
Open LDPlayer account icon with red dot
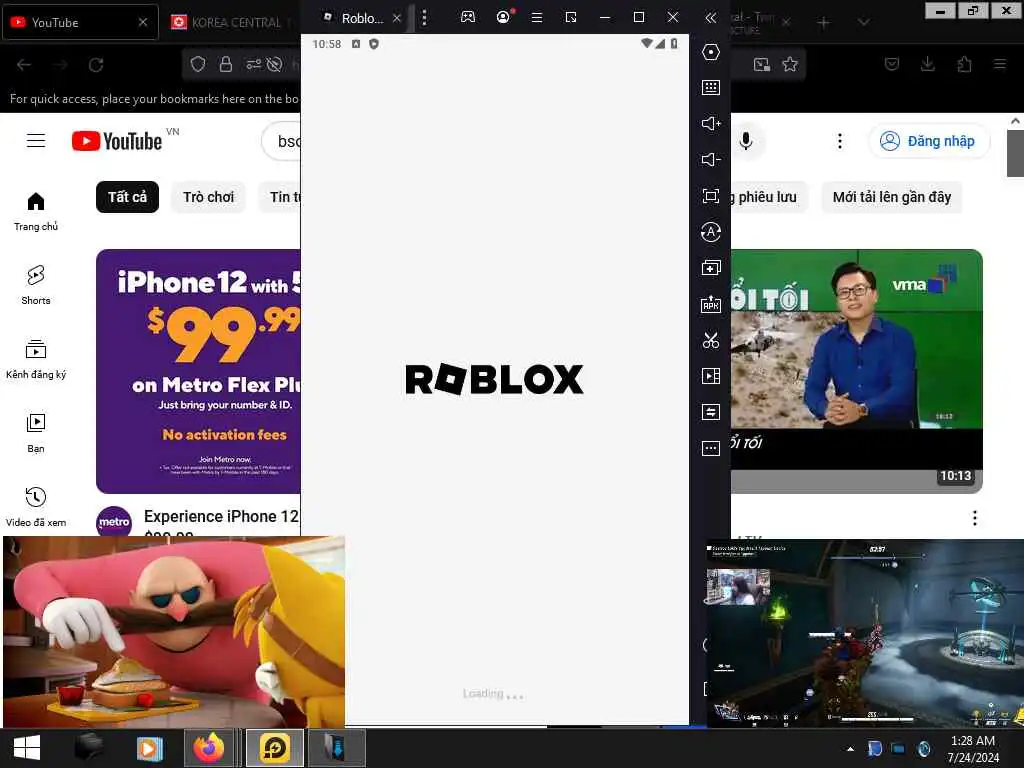[x=504, y=17]
